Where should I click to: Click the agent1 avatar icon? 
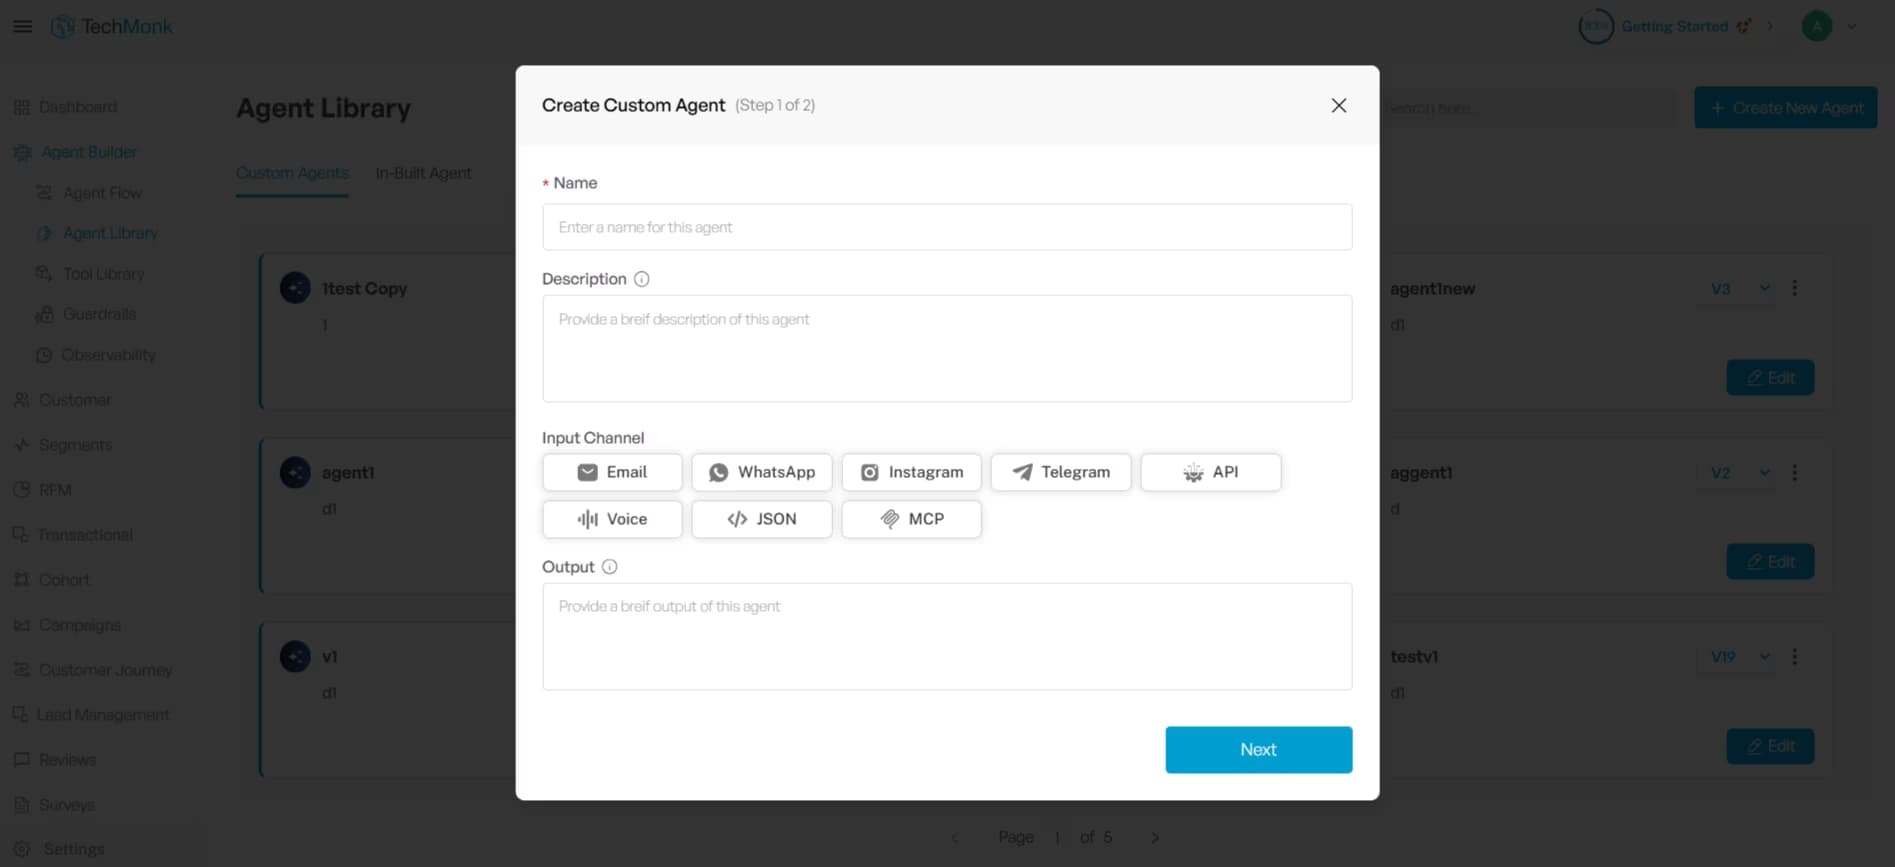tap(295, 472)
